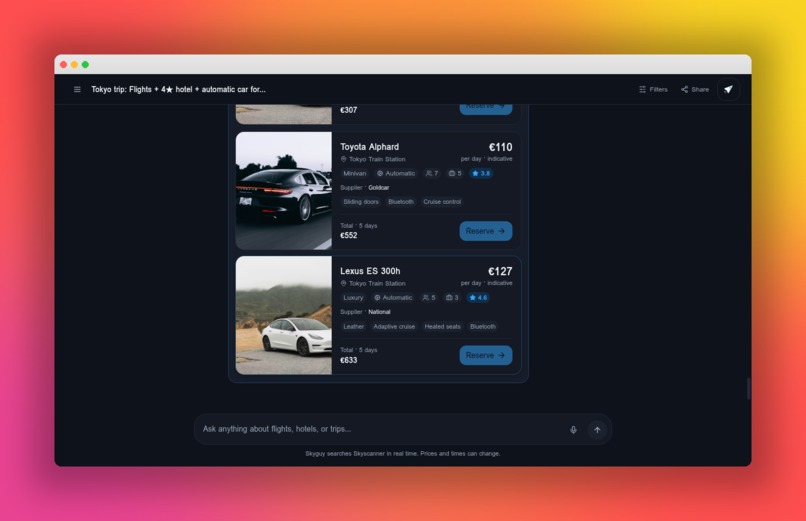Viewport: 806px width, 521px height.
Task: Click the Sliding doors feature tag
Action: click(361, 202)
